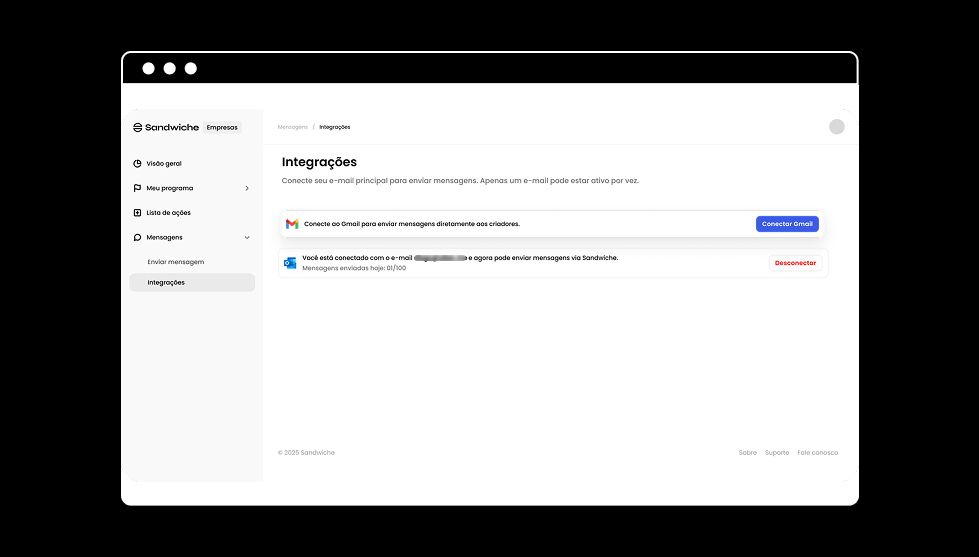Click the © 2025 Sandwiche footer text

(306, 453)
